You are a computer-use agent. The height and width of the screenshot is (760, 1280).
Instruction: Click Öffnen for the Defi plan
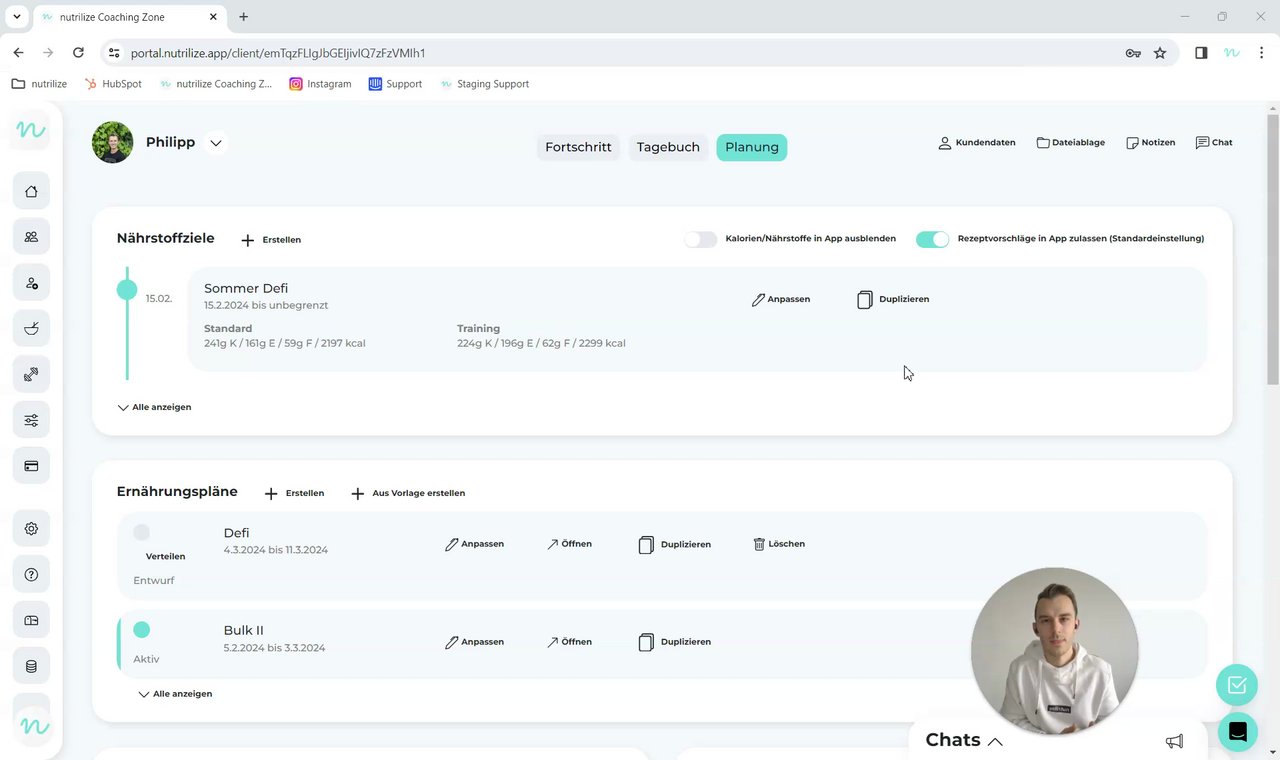tap(569, 544)
